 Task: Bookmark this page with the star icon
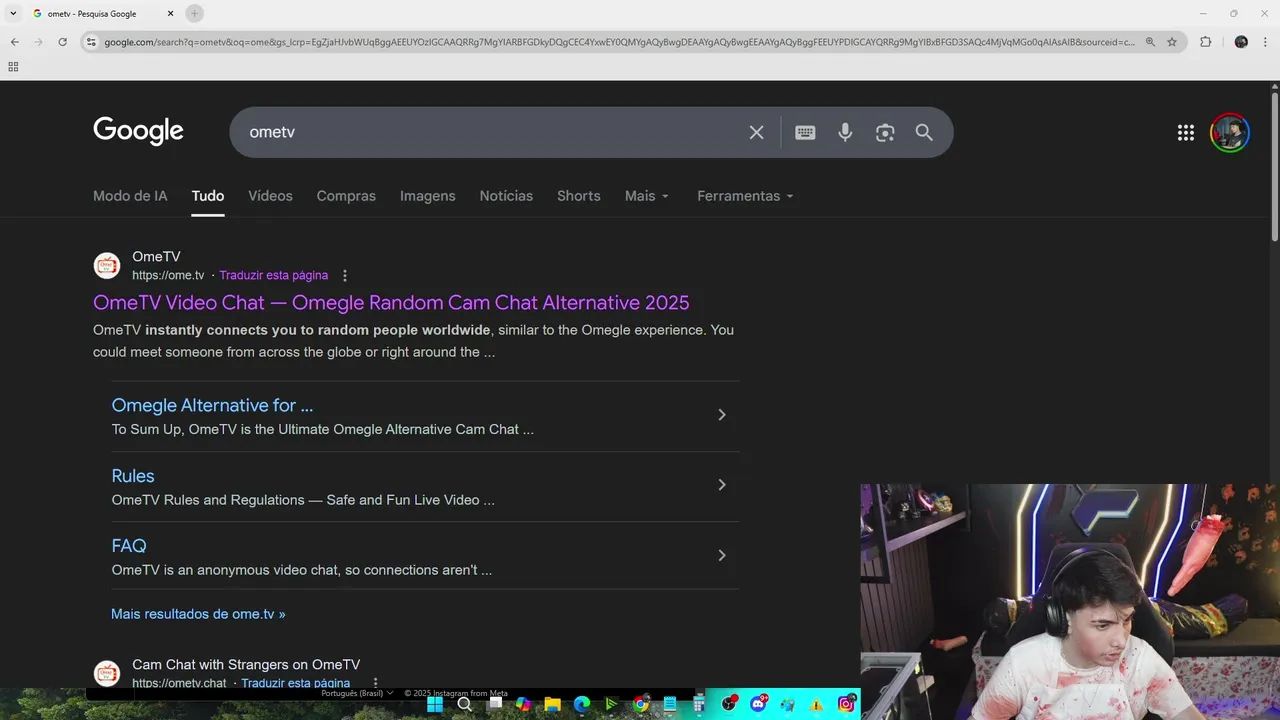pos(1172,42)
